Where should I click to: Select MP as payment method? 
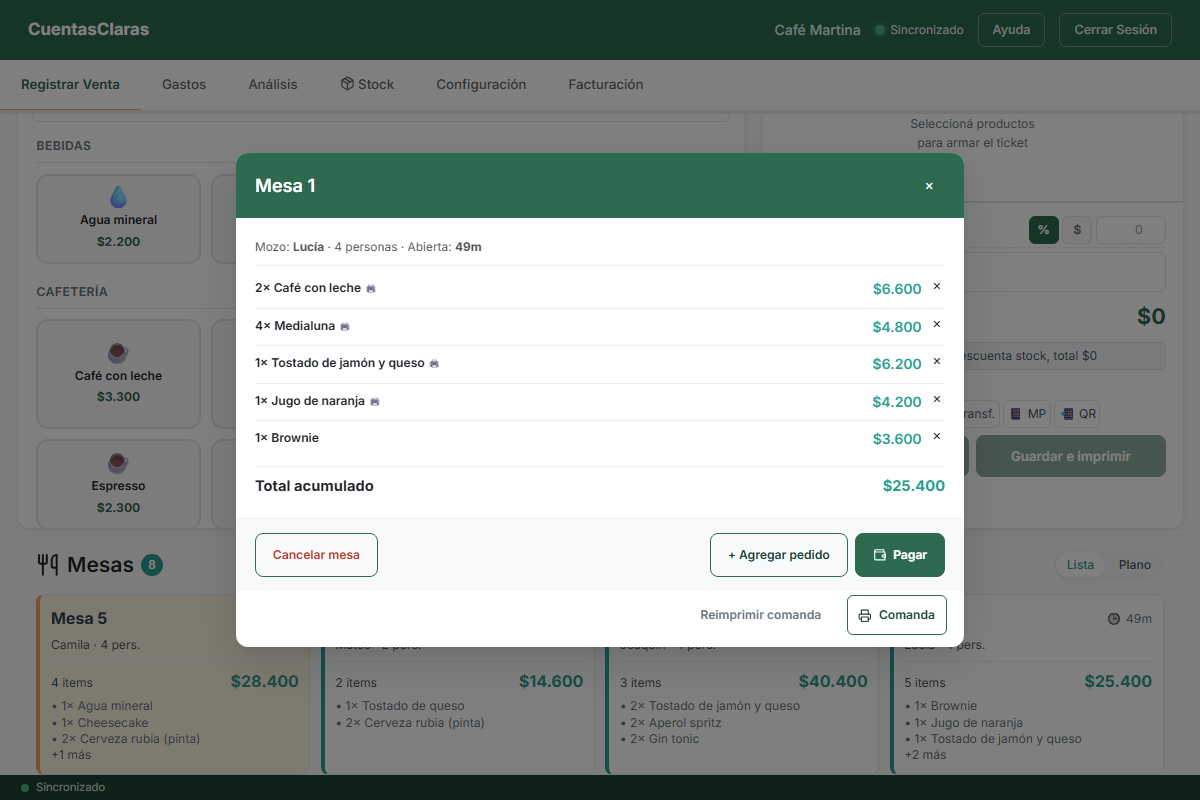coord(1027,414)
